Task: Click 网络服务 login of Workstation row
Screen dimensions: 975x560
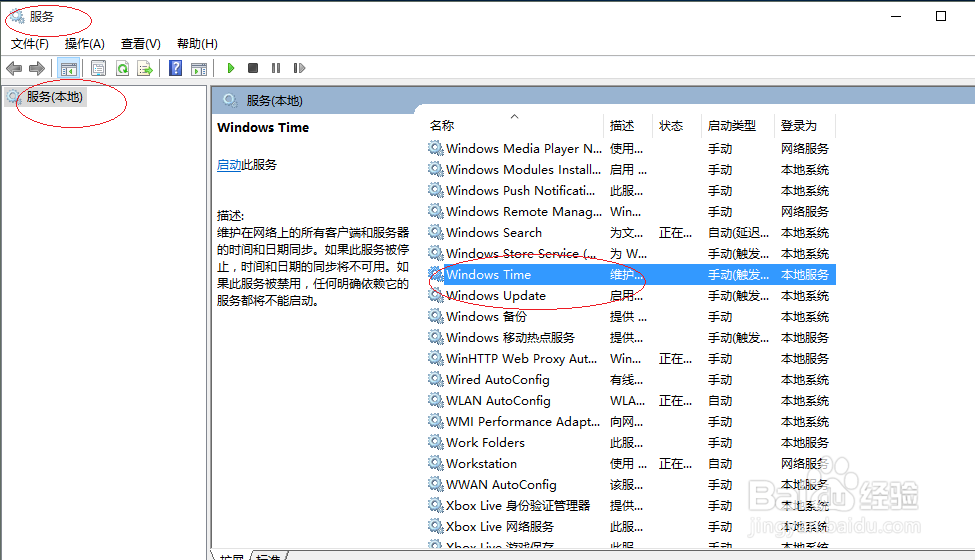Action: [x=805, y=464]
